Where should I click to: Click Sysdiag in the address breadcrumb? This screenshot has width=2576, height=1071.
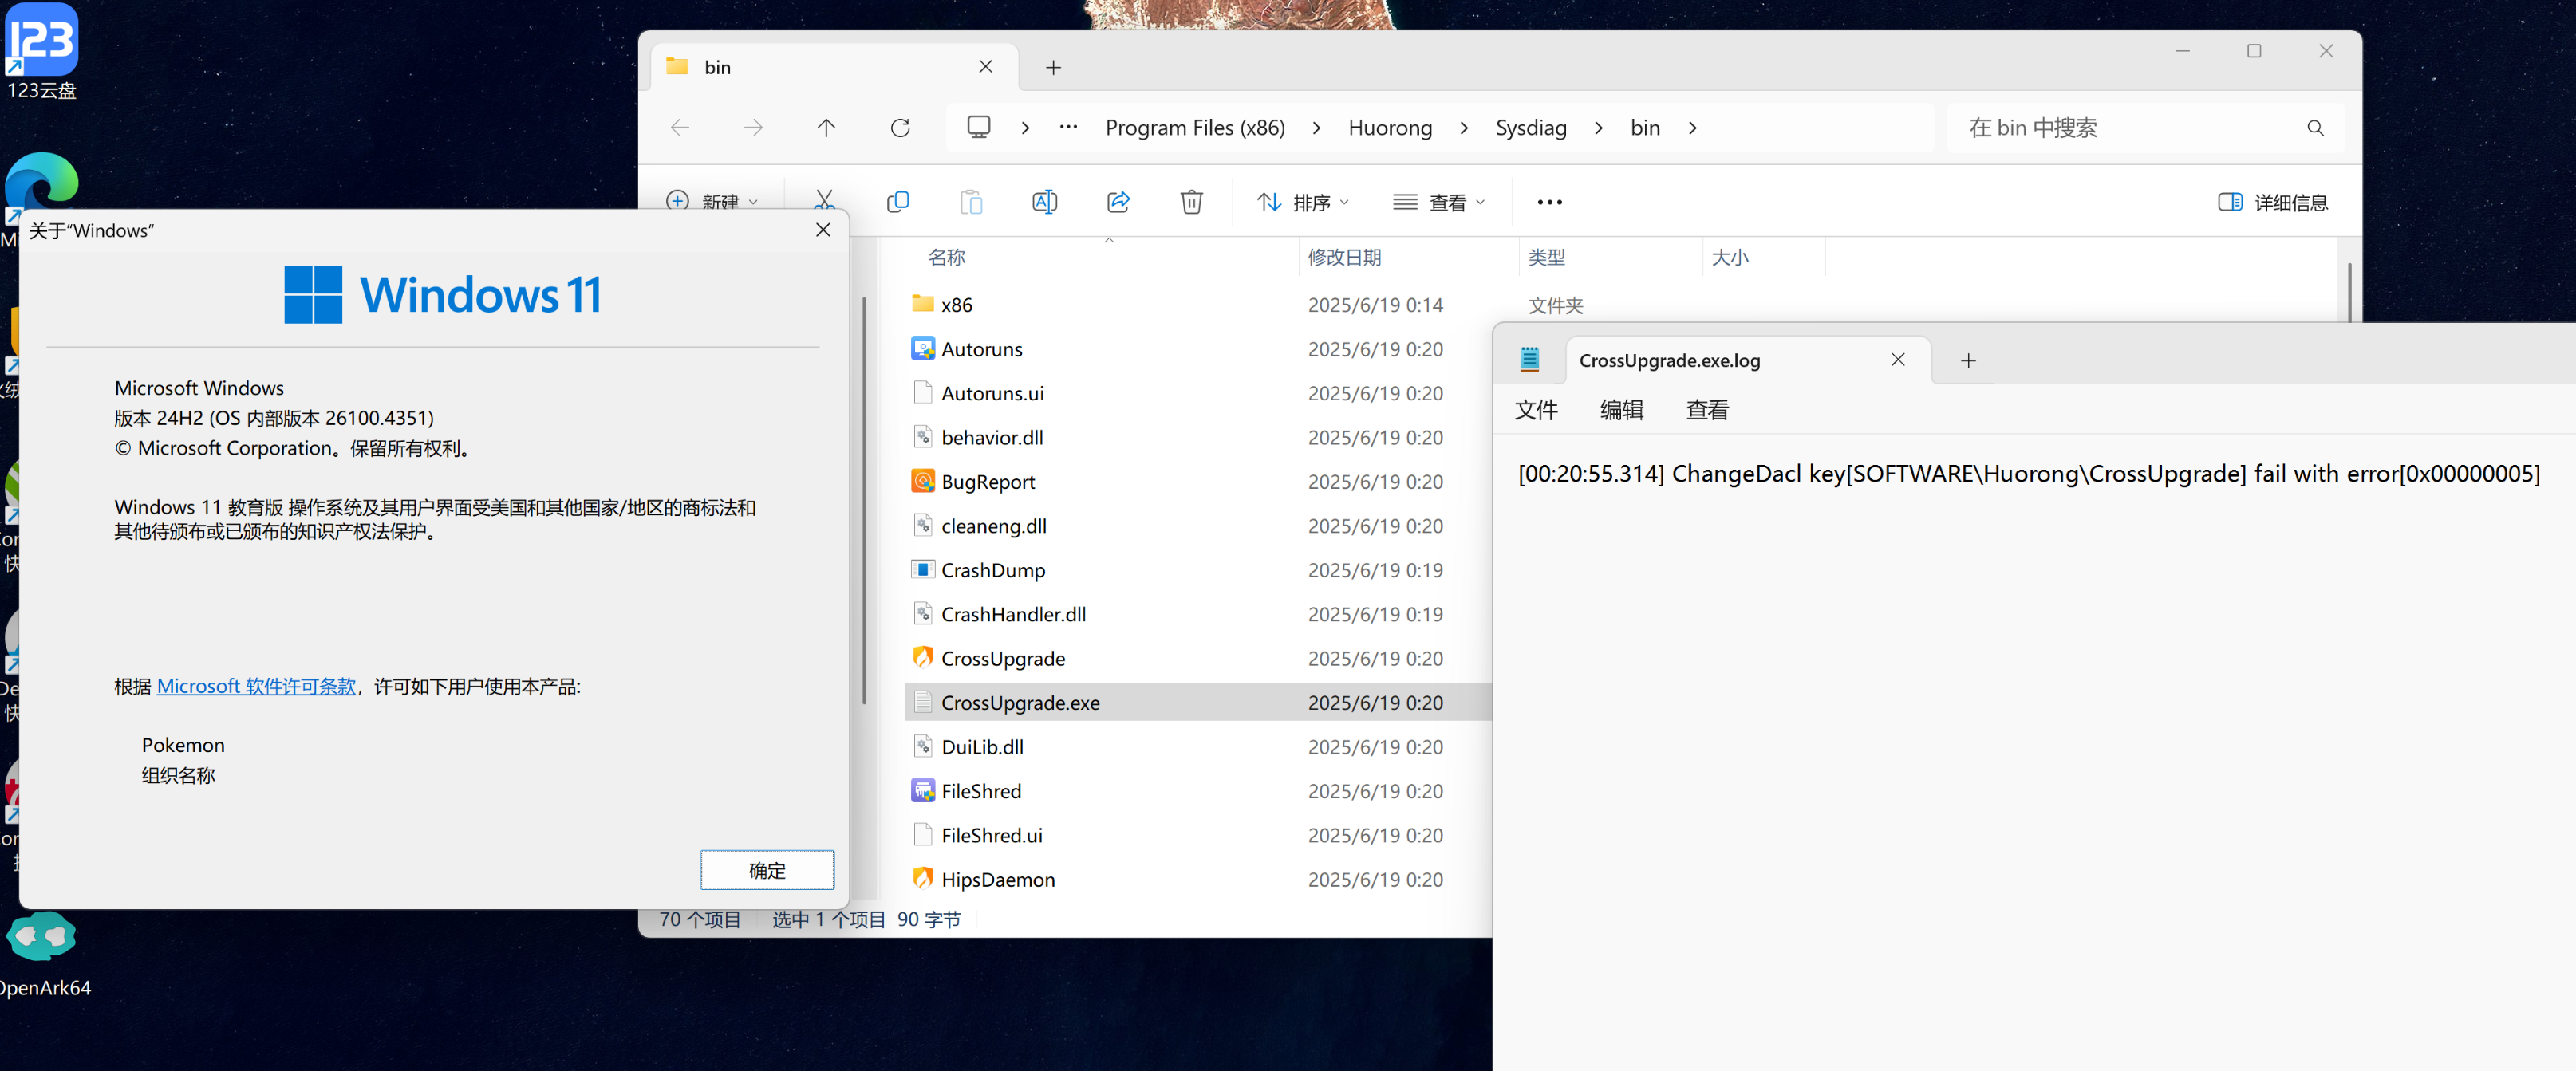[x=1531, y=128]
